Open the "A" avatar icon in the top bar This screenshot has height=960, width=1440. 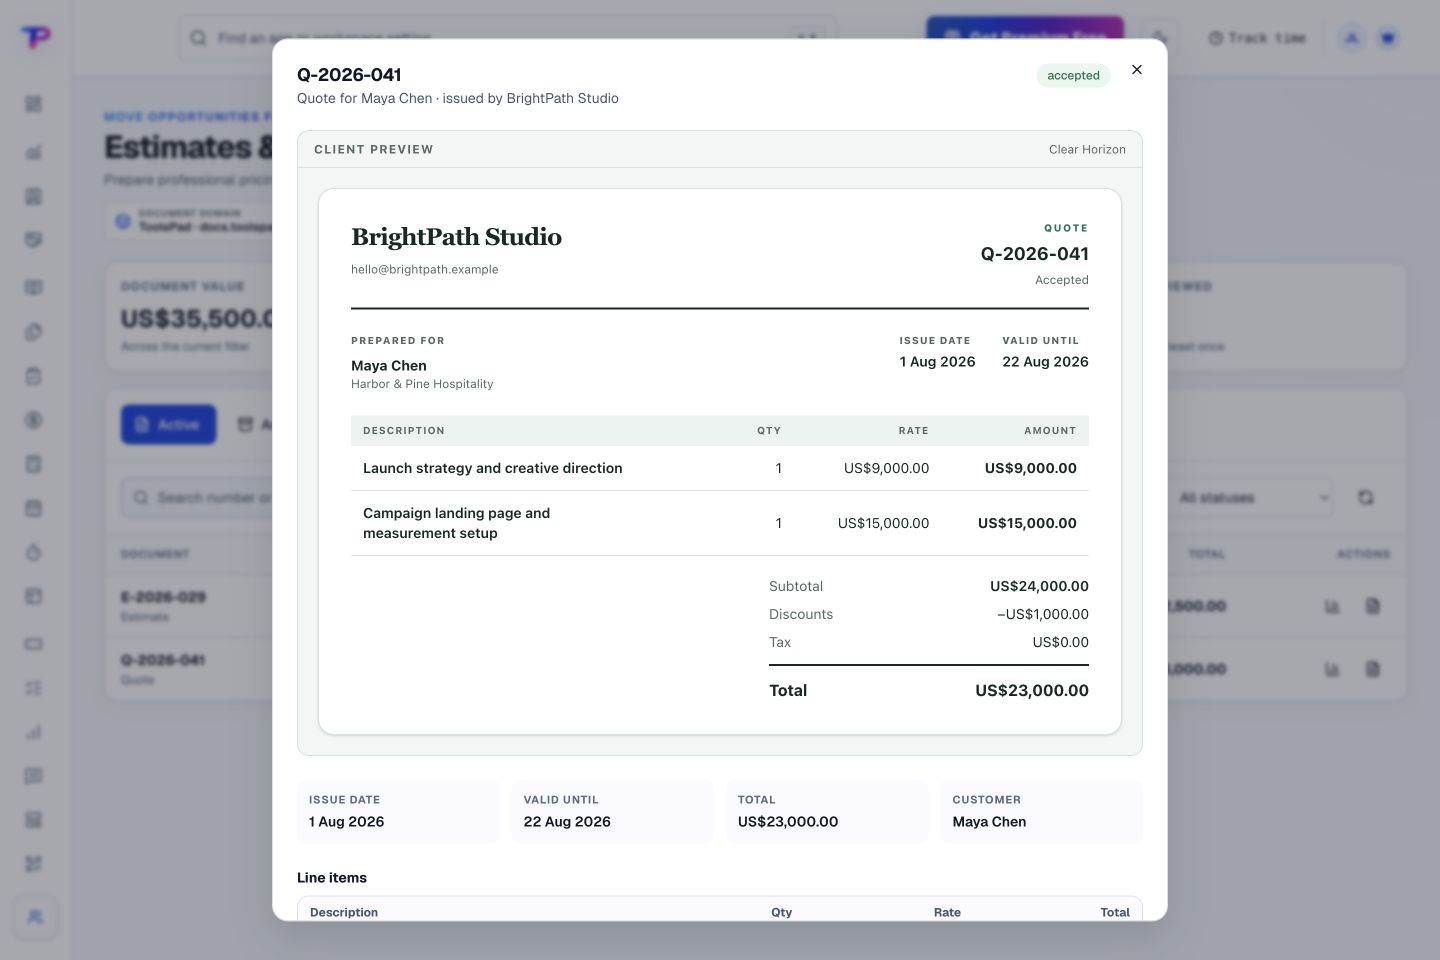(x=1352, y=38)
